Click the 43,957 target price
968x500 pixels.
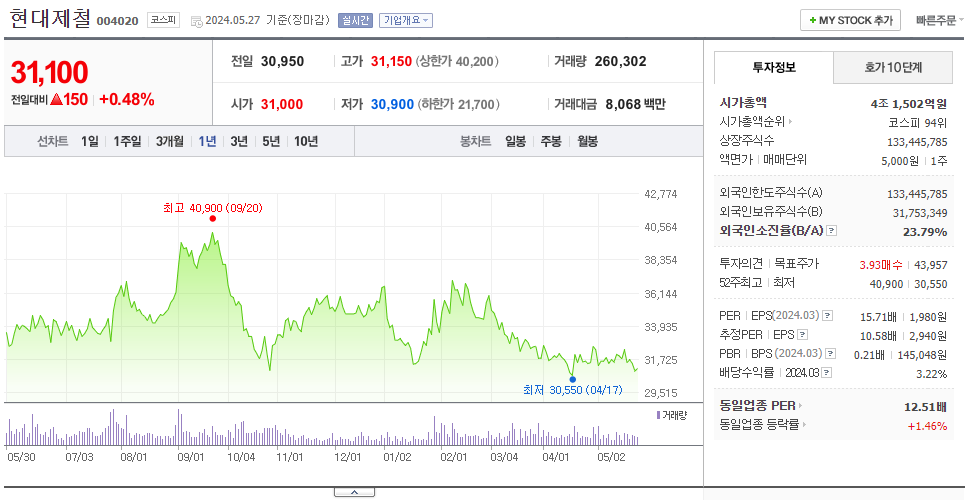click(x=932, y=265)
